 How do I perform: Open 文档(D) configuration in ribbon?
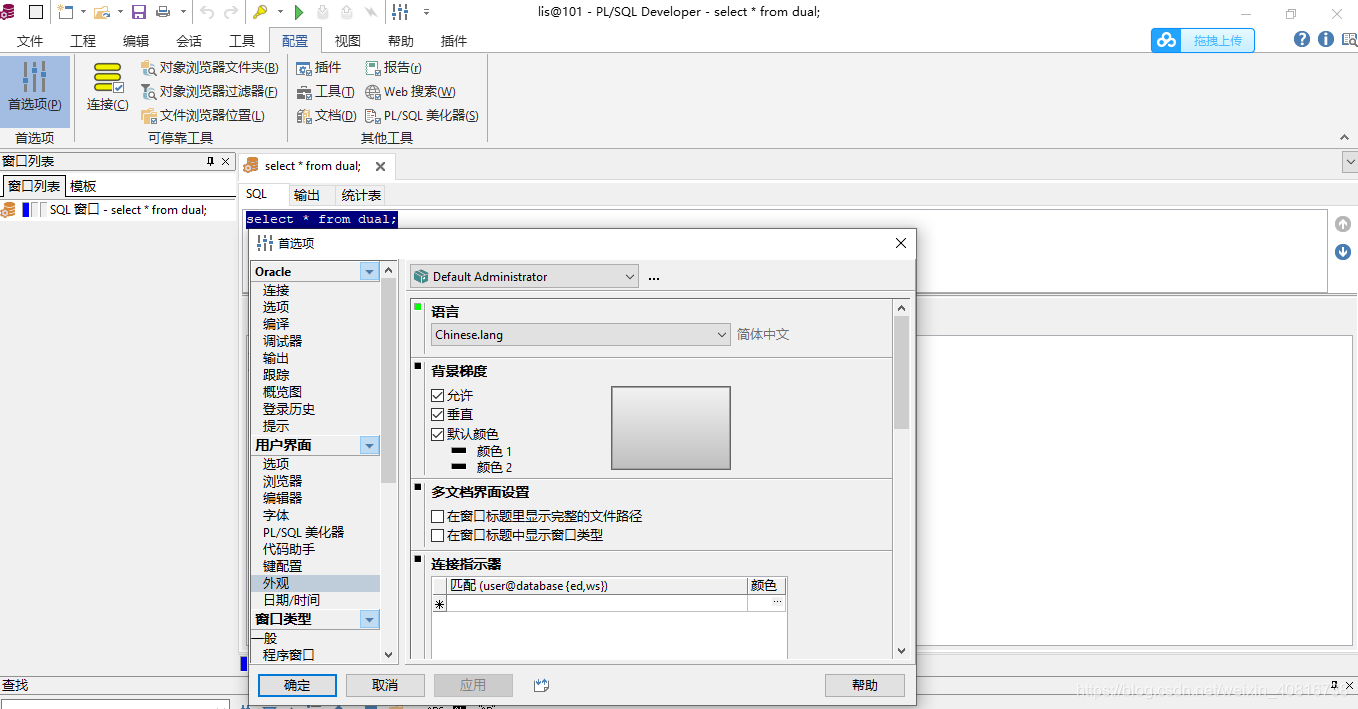326,115
